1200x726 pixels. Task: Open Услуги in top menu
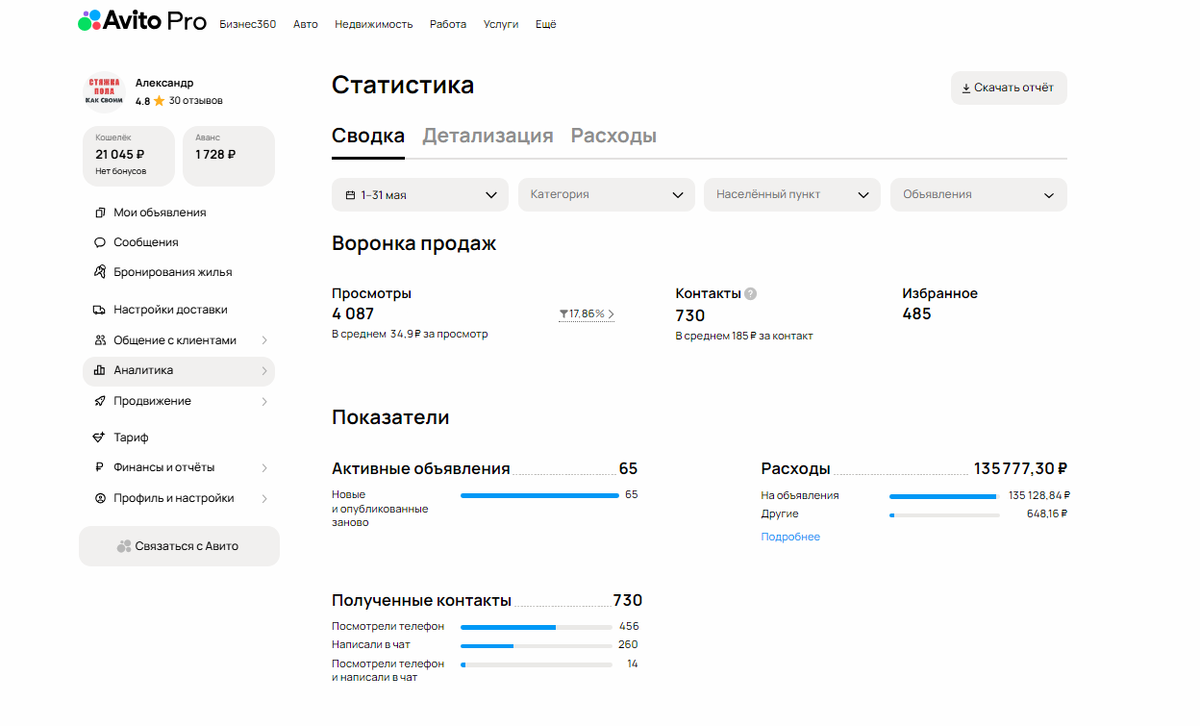coord(501,24)
